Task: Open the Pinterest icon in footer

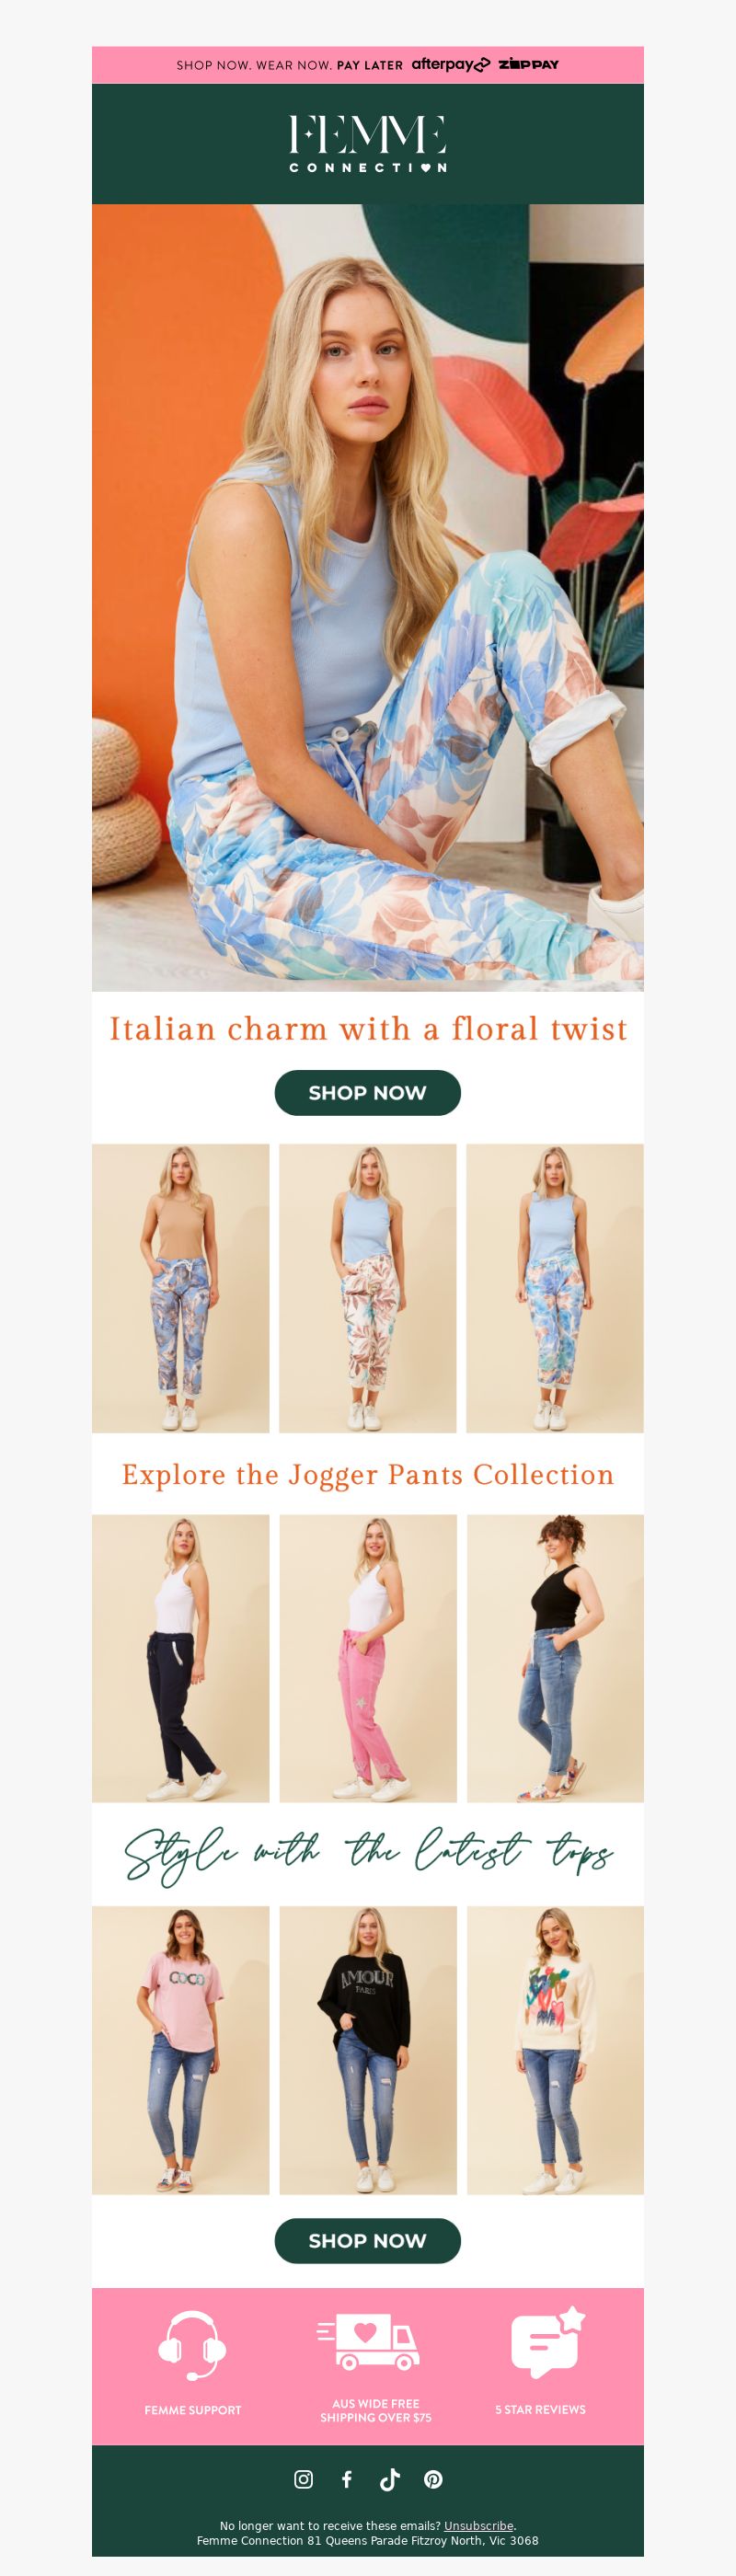Action: (433, 2479)
